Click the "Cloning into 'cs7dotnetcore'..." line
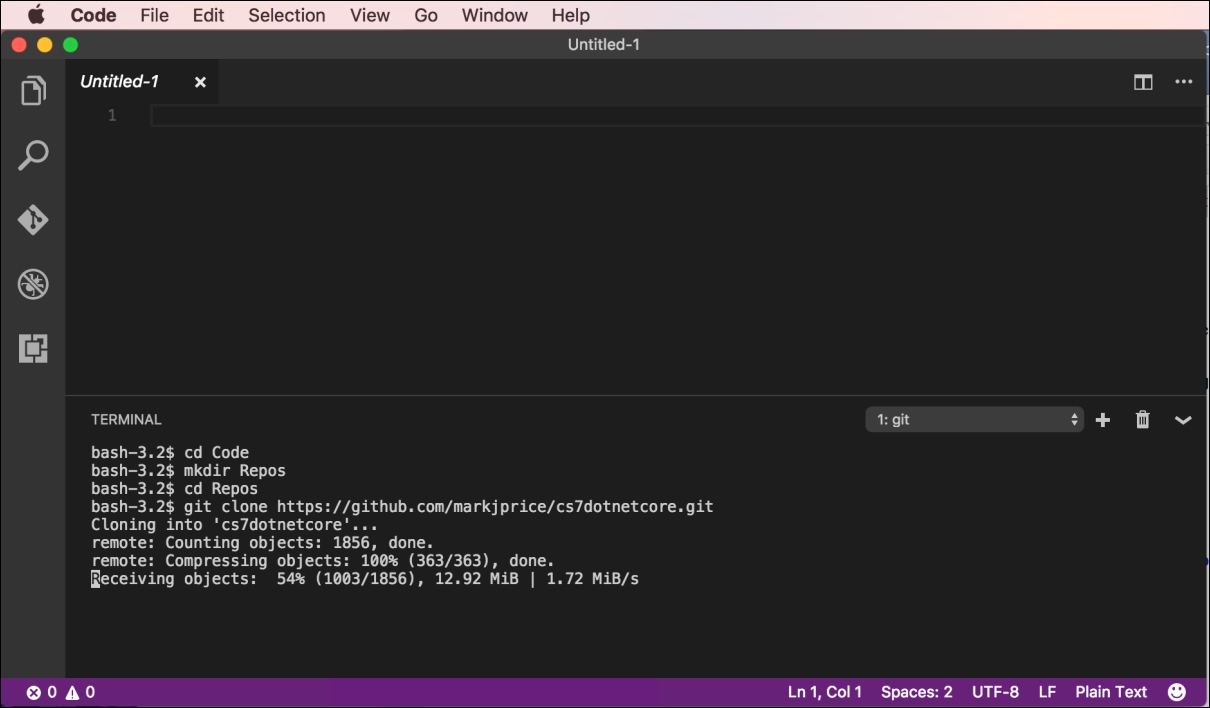Screen dimensions: 1210x708 [235, 525]
